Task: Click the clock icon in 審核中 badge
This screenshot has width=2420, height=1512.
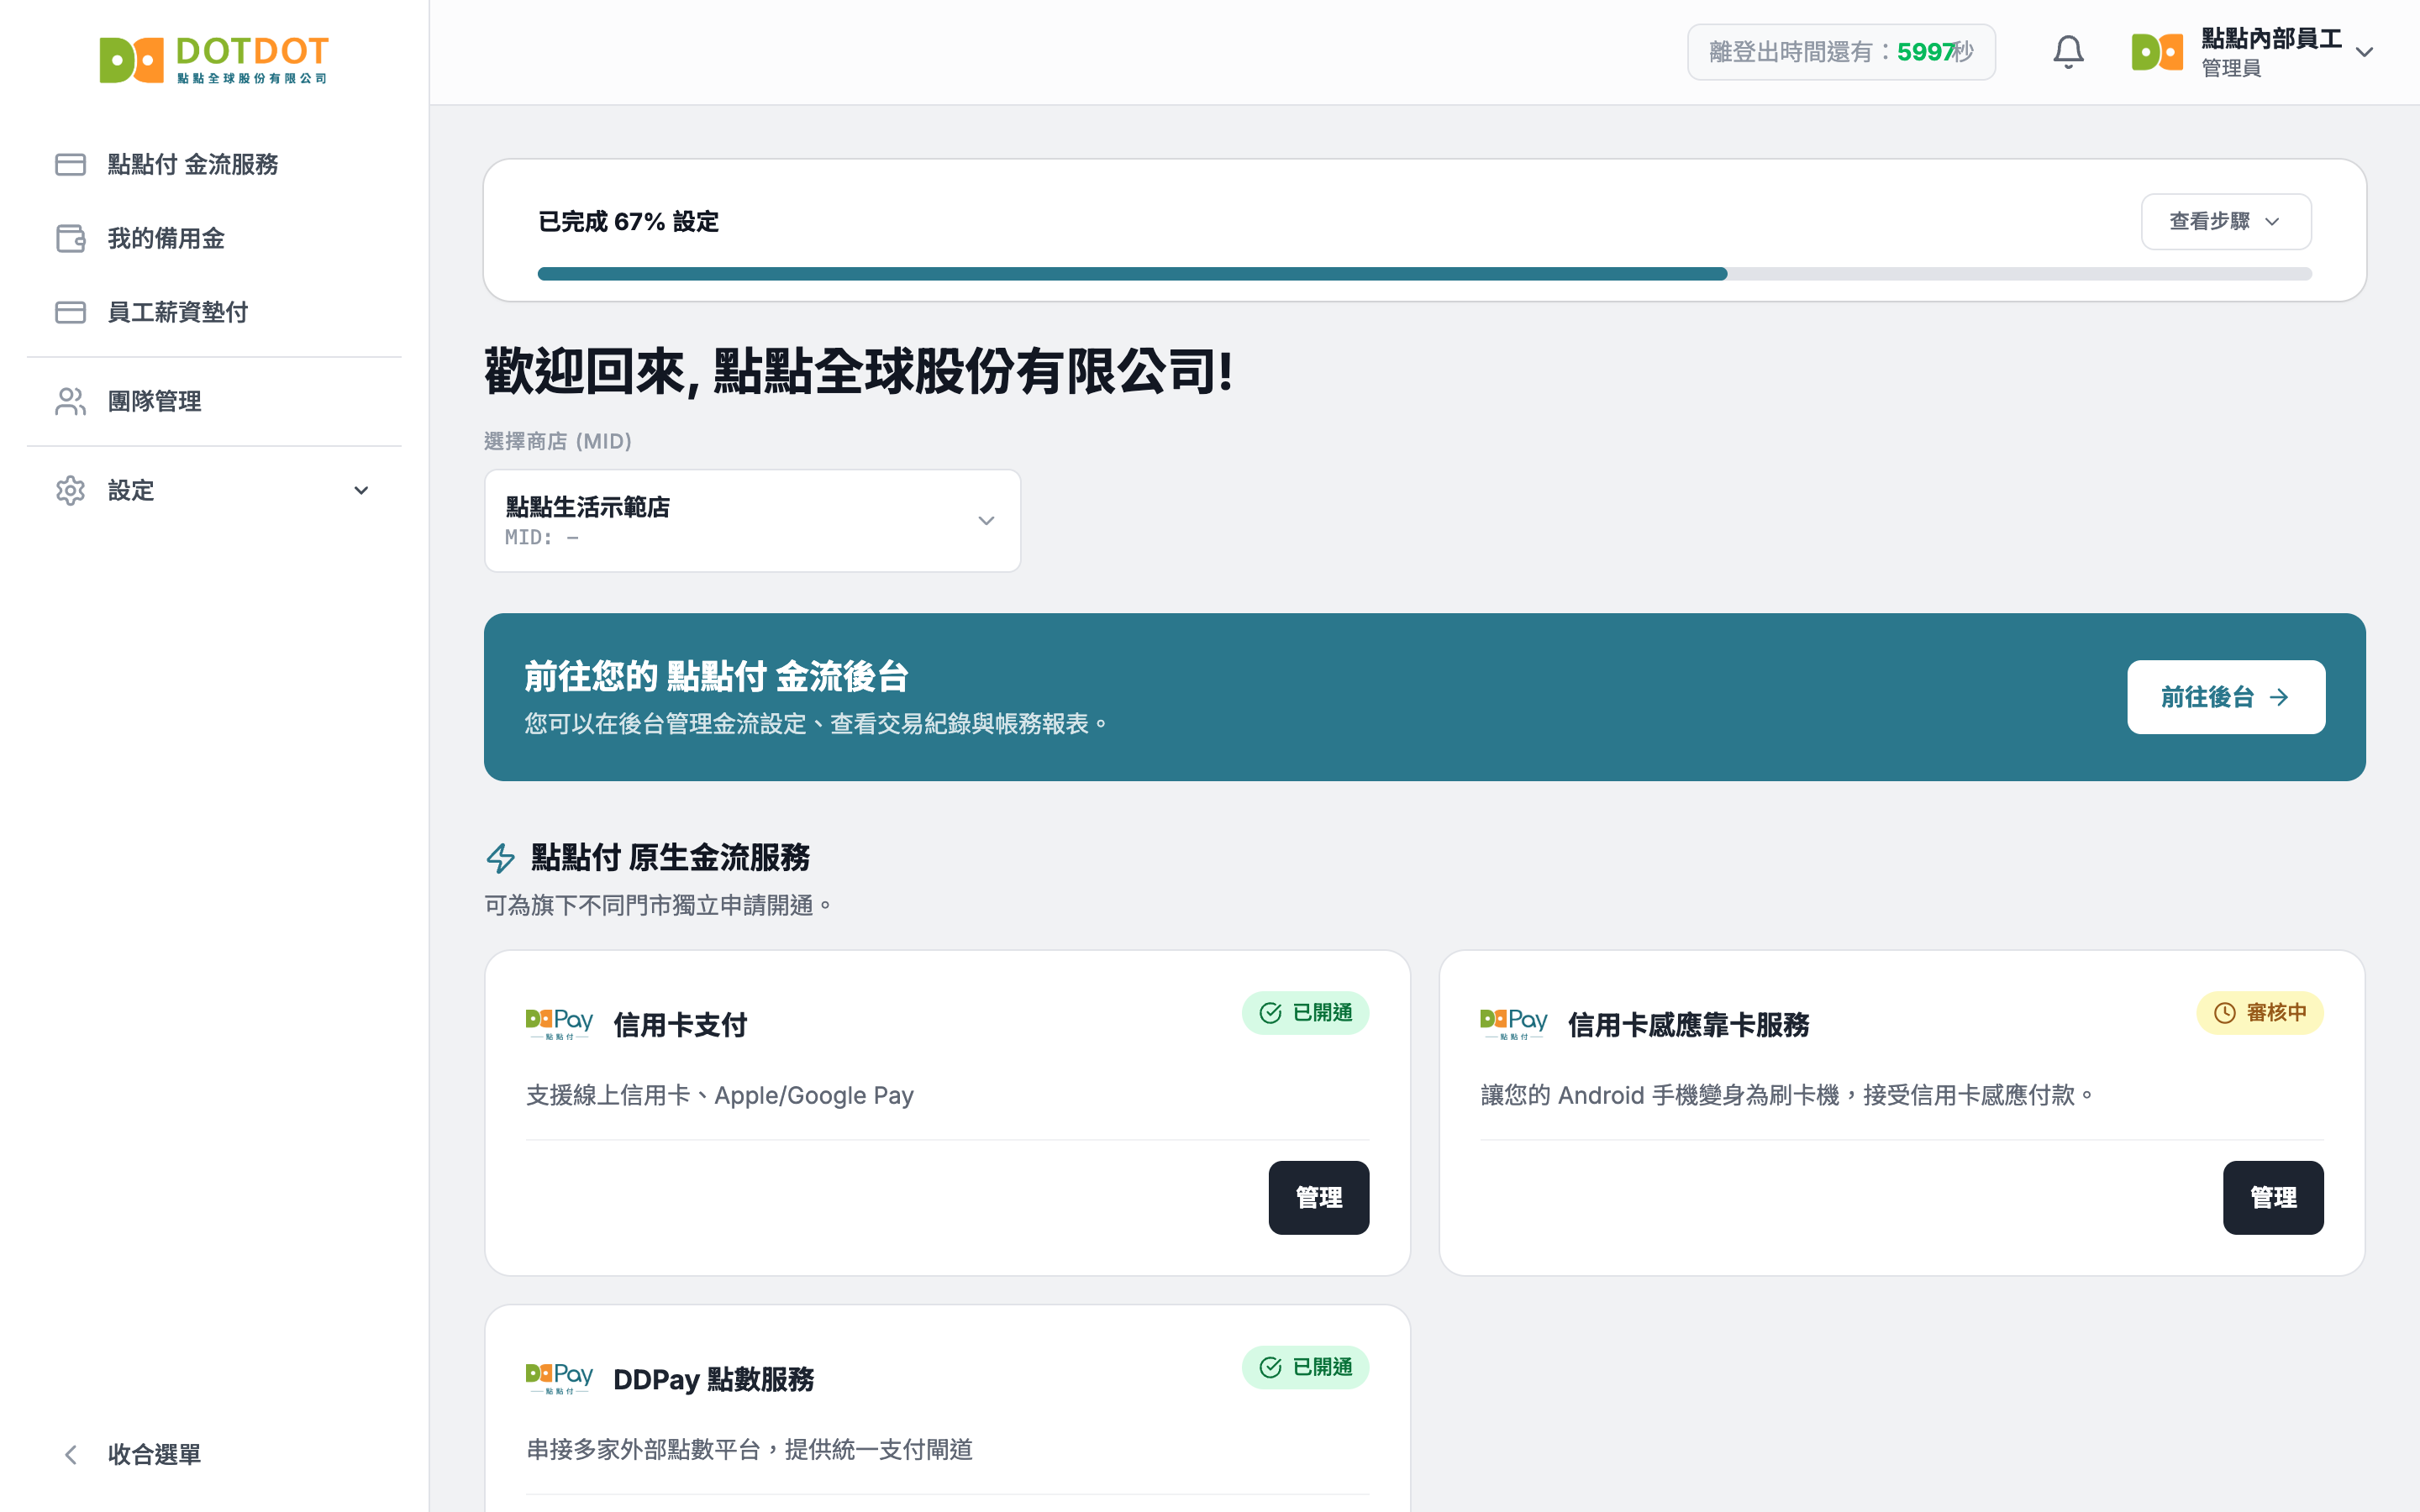Action: 2224,1013
